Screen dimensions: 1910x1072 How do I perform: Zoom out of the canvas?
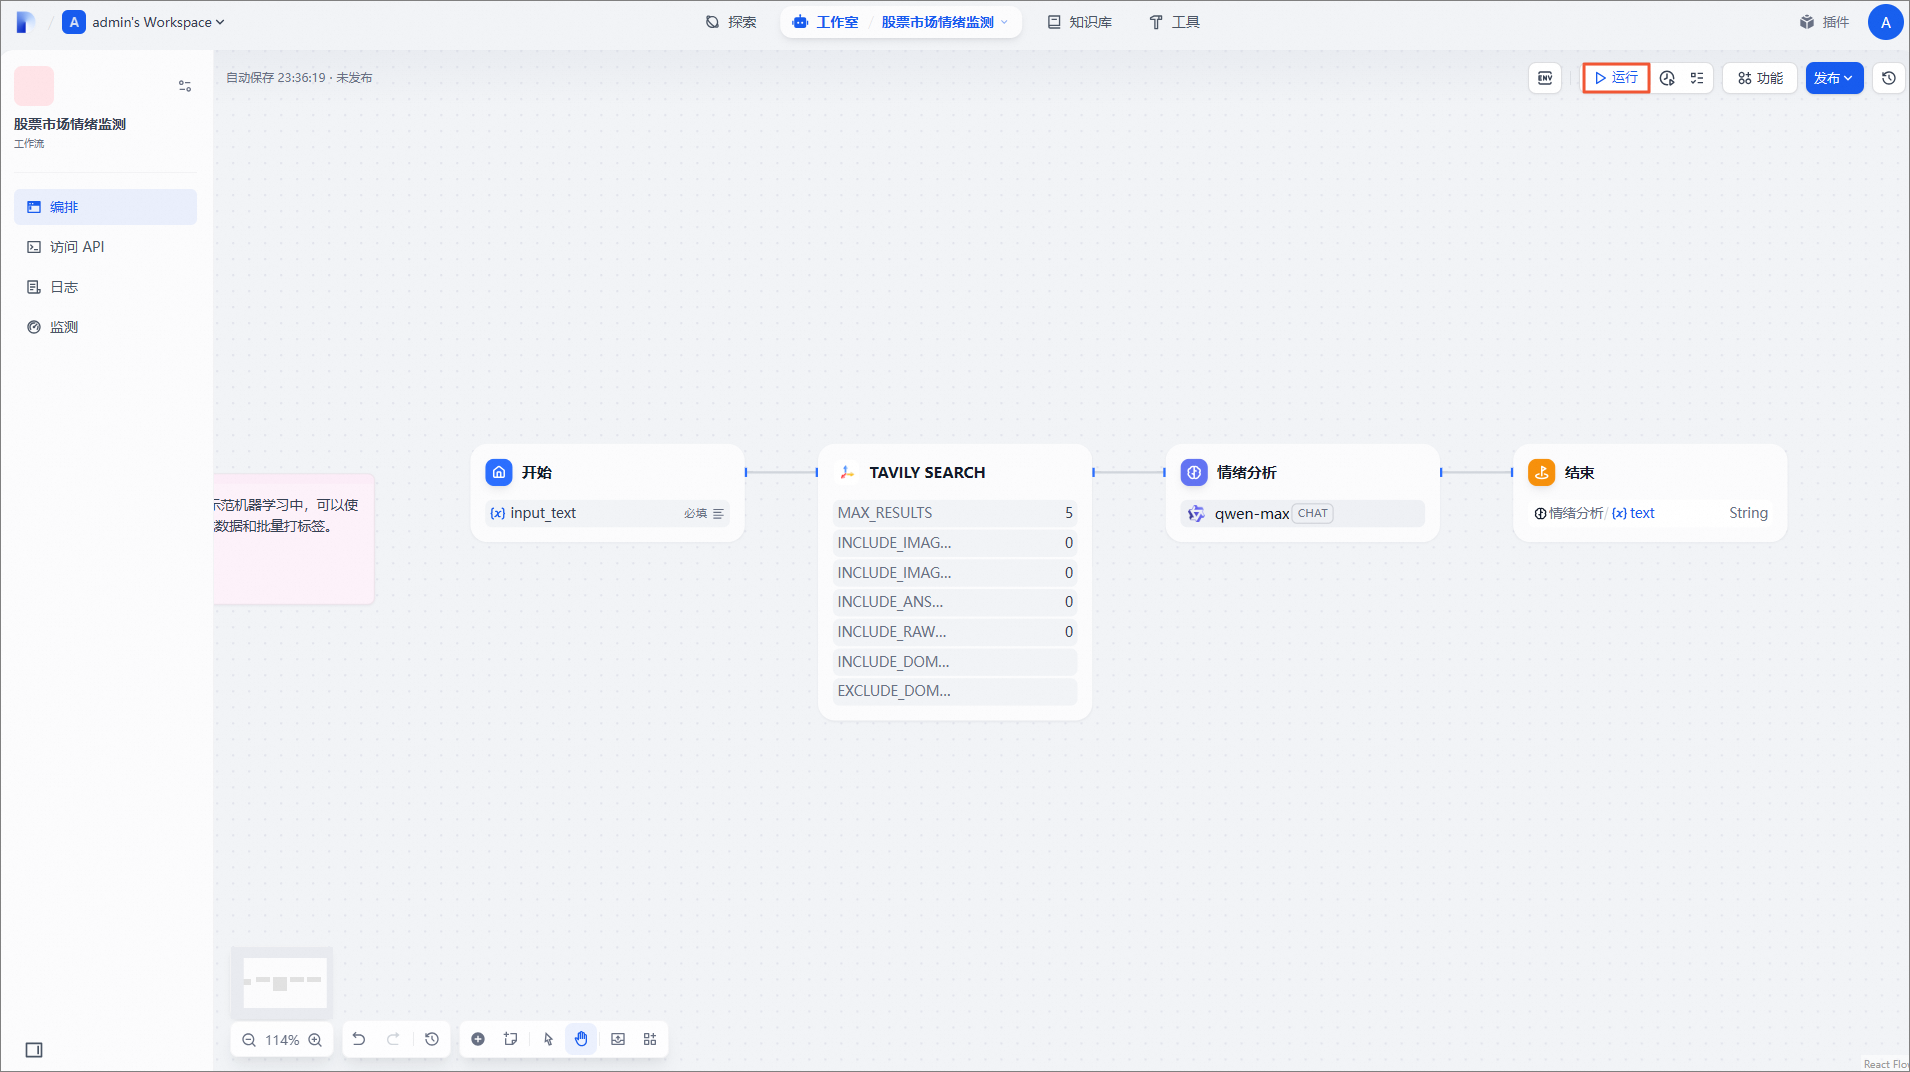tap(249, 1040)
